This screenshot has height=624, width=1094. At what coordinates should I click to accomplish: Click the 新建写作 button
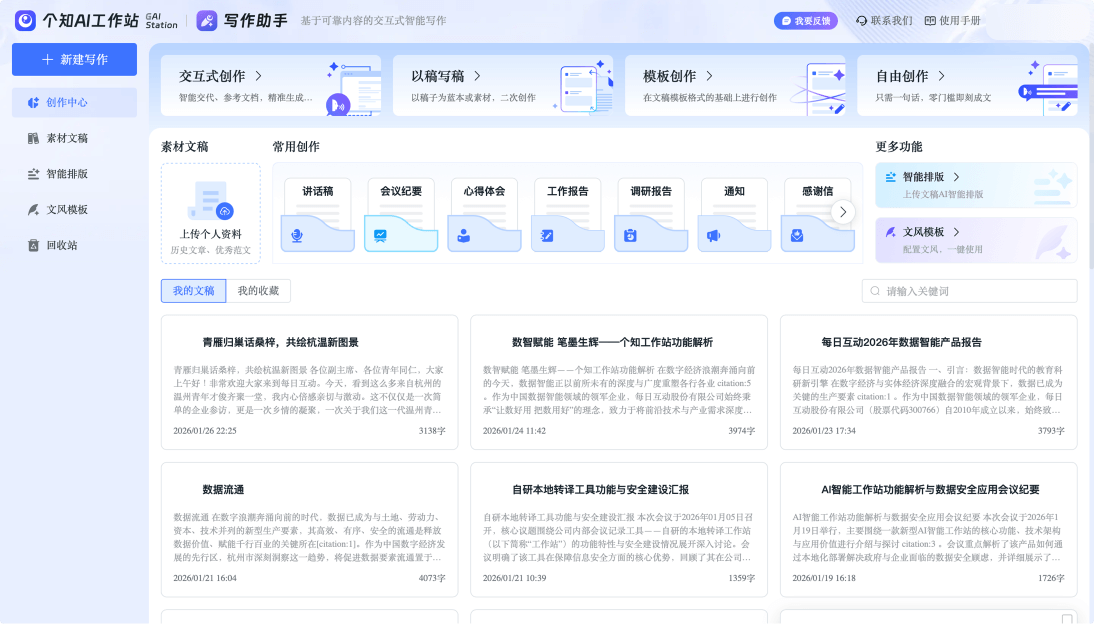(75, 59)
